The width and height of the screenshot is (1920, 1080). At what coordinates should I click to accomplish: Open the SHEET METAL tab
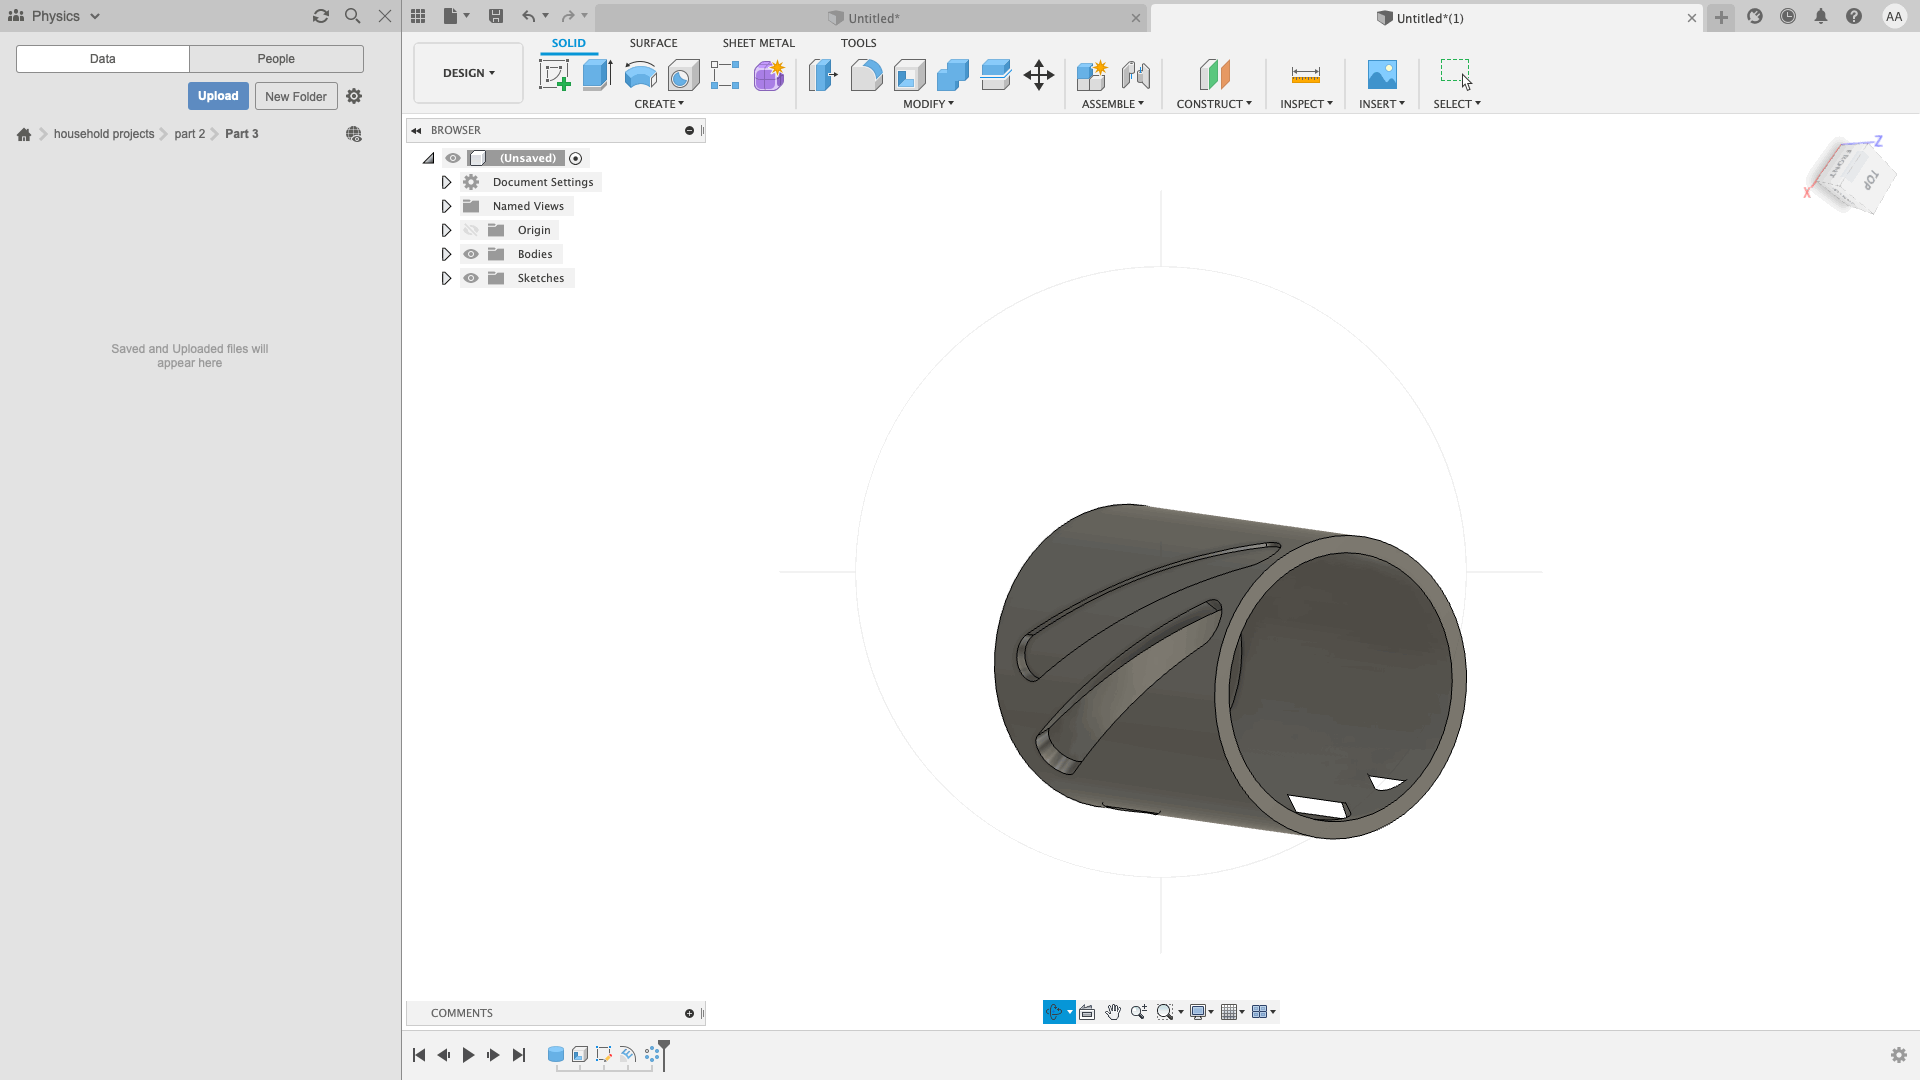[758, 43]
